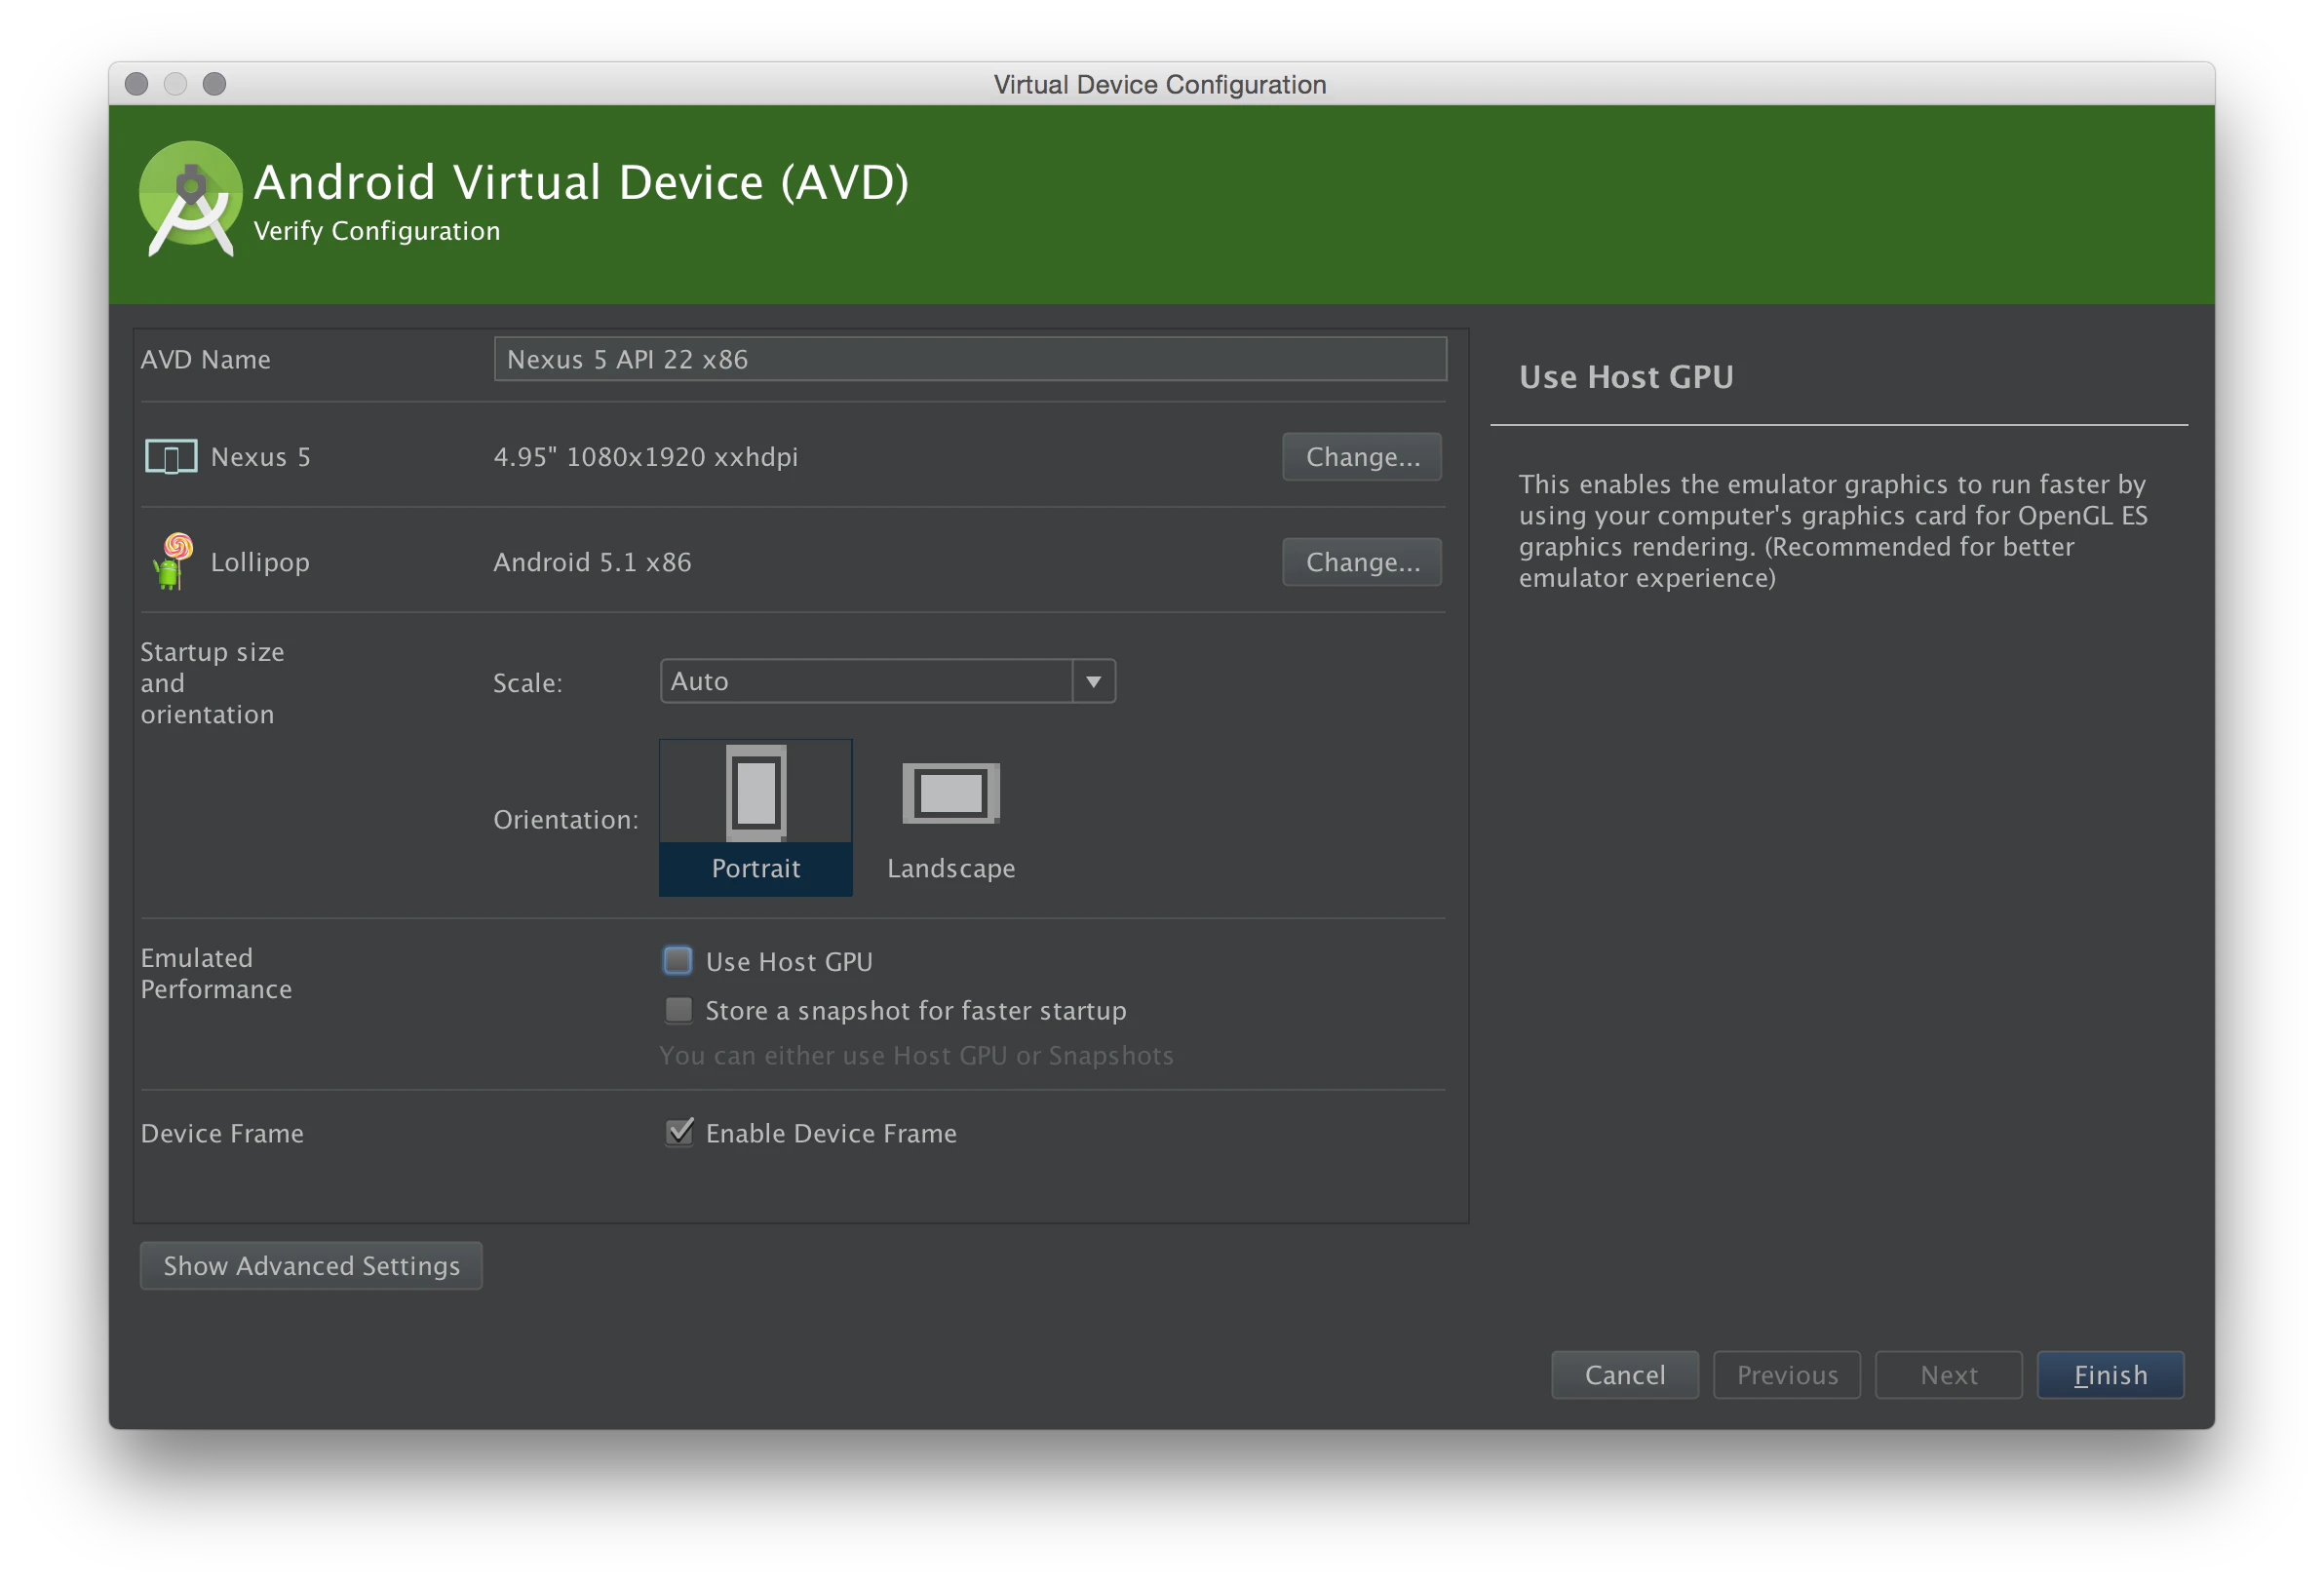Click the AVD Name input field

click(x=970, y=359)
